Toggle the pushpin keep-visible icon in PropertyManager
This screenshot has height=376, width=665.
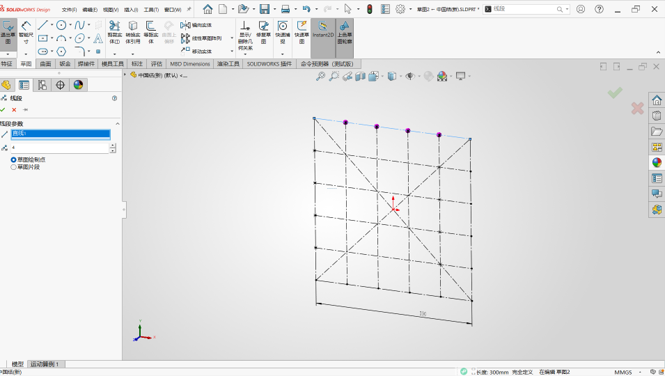click(25, 110)
